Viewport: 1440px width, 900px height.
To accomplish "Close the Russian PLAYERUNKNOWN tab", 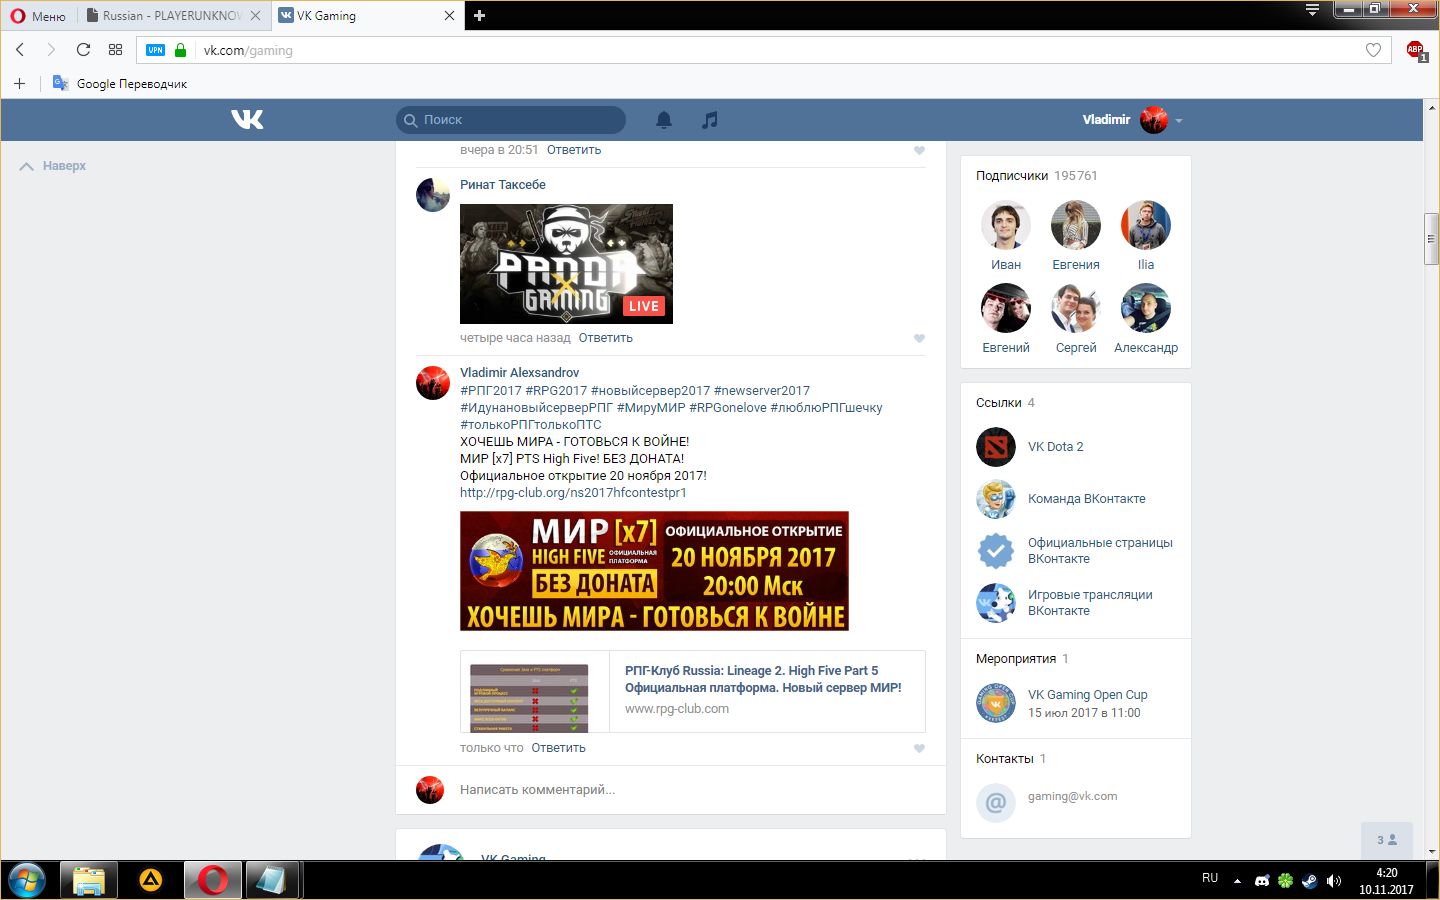I will click(x=256, y=15).
